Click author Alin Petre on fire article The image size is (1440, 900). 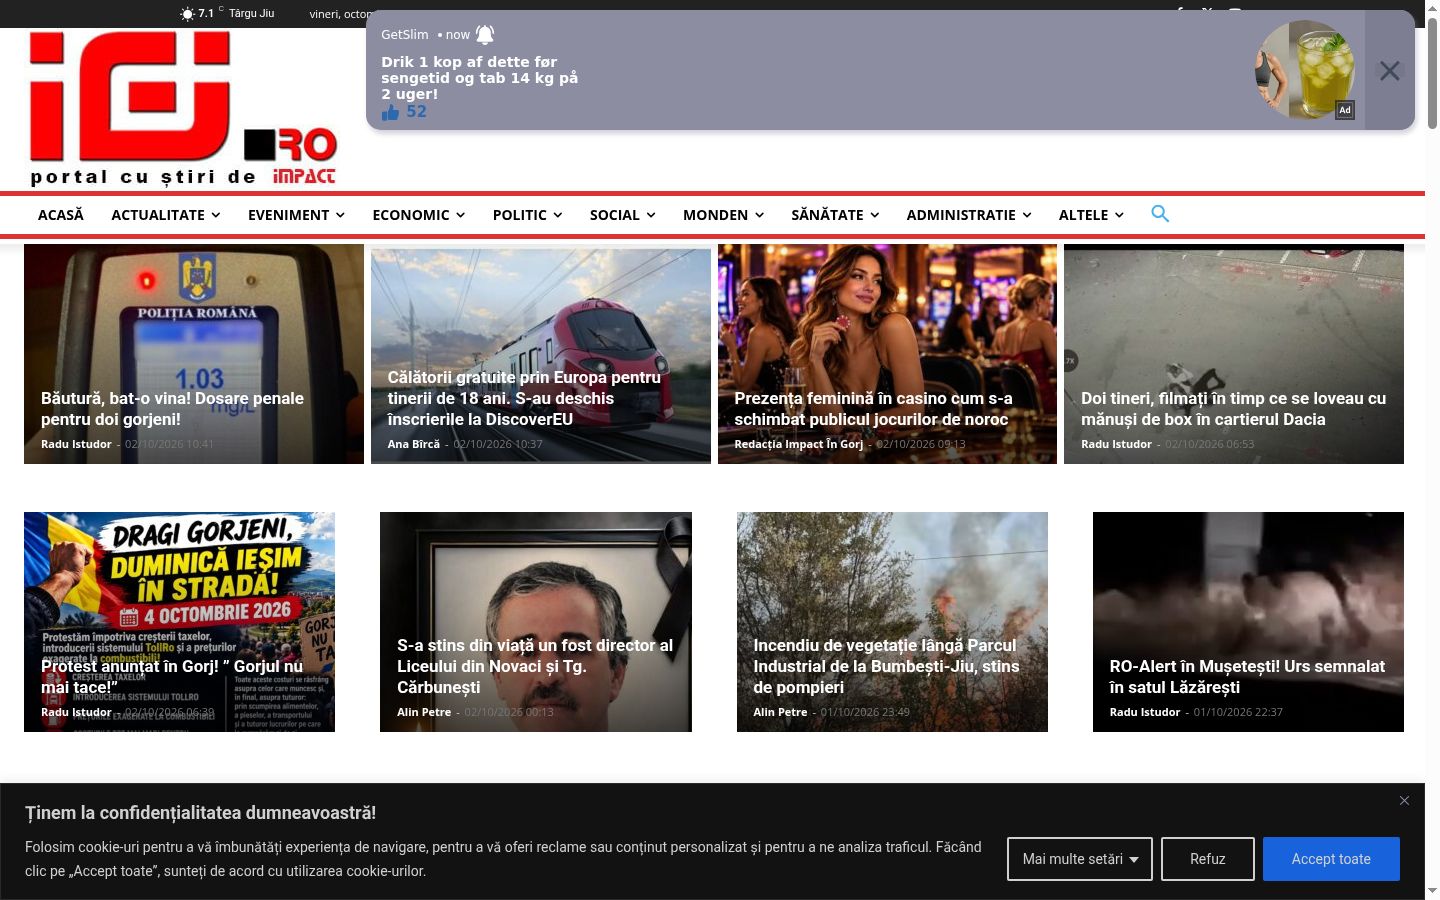tap(780, 712)
